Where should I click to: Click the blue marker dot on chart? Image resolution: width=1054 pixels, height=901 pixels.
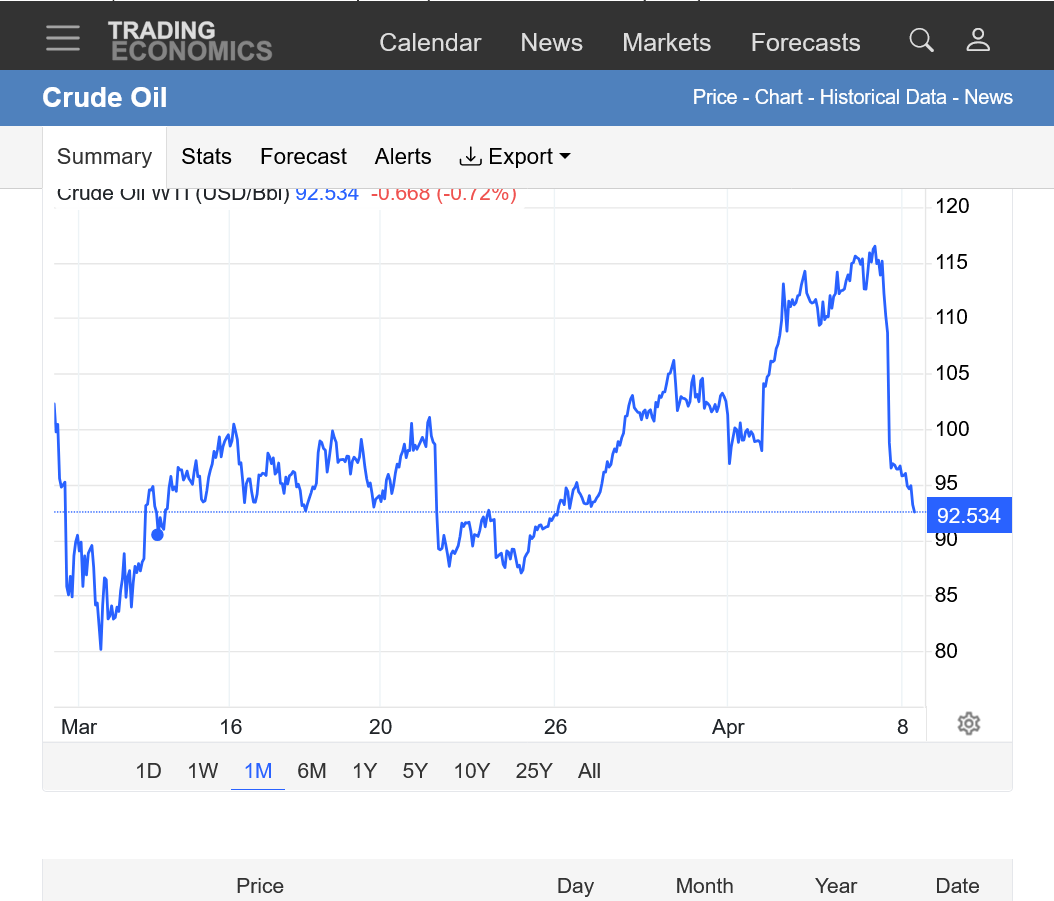click(157, 534)
